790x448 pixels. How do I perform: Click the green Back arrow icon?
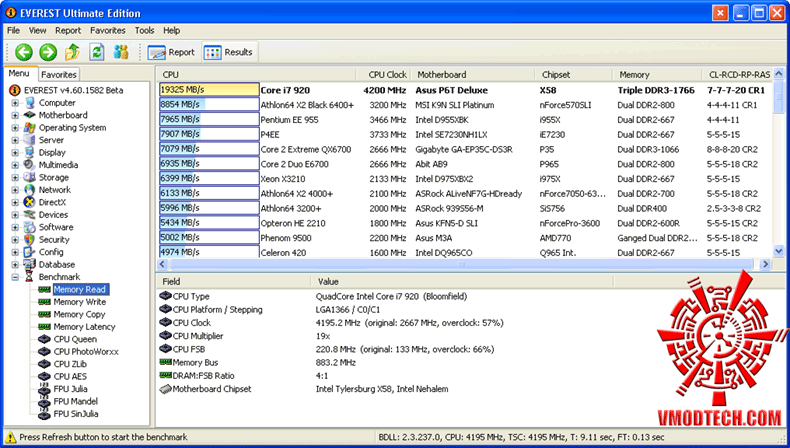tap(23, 52)
